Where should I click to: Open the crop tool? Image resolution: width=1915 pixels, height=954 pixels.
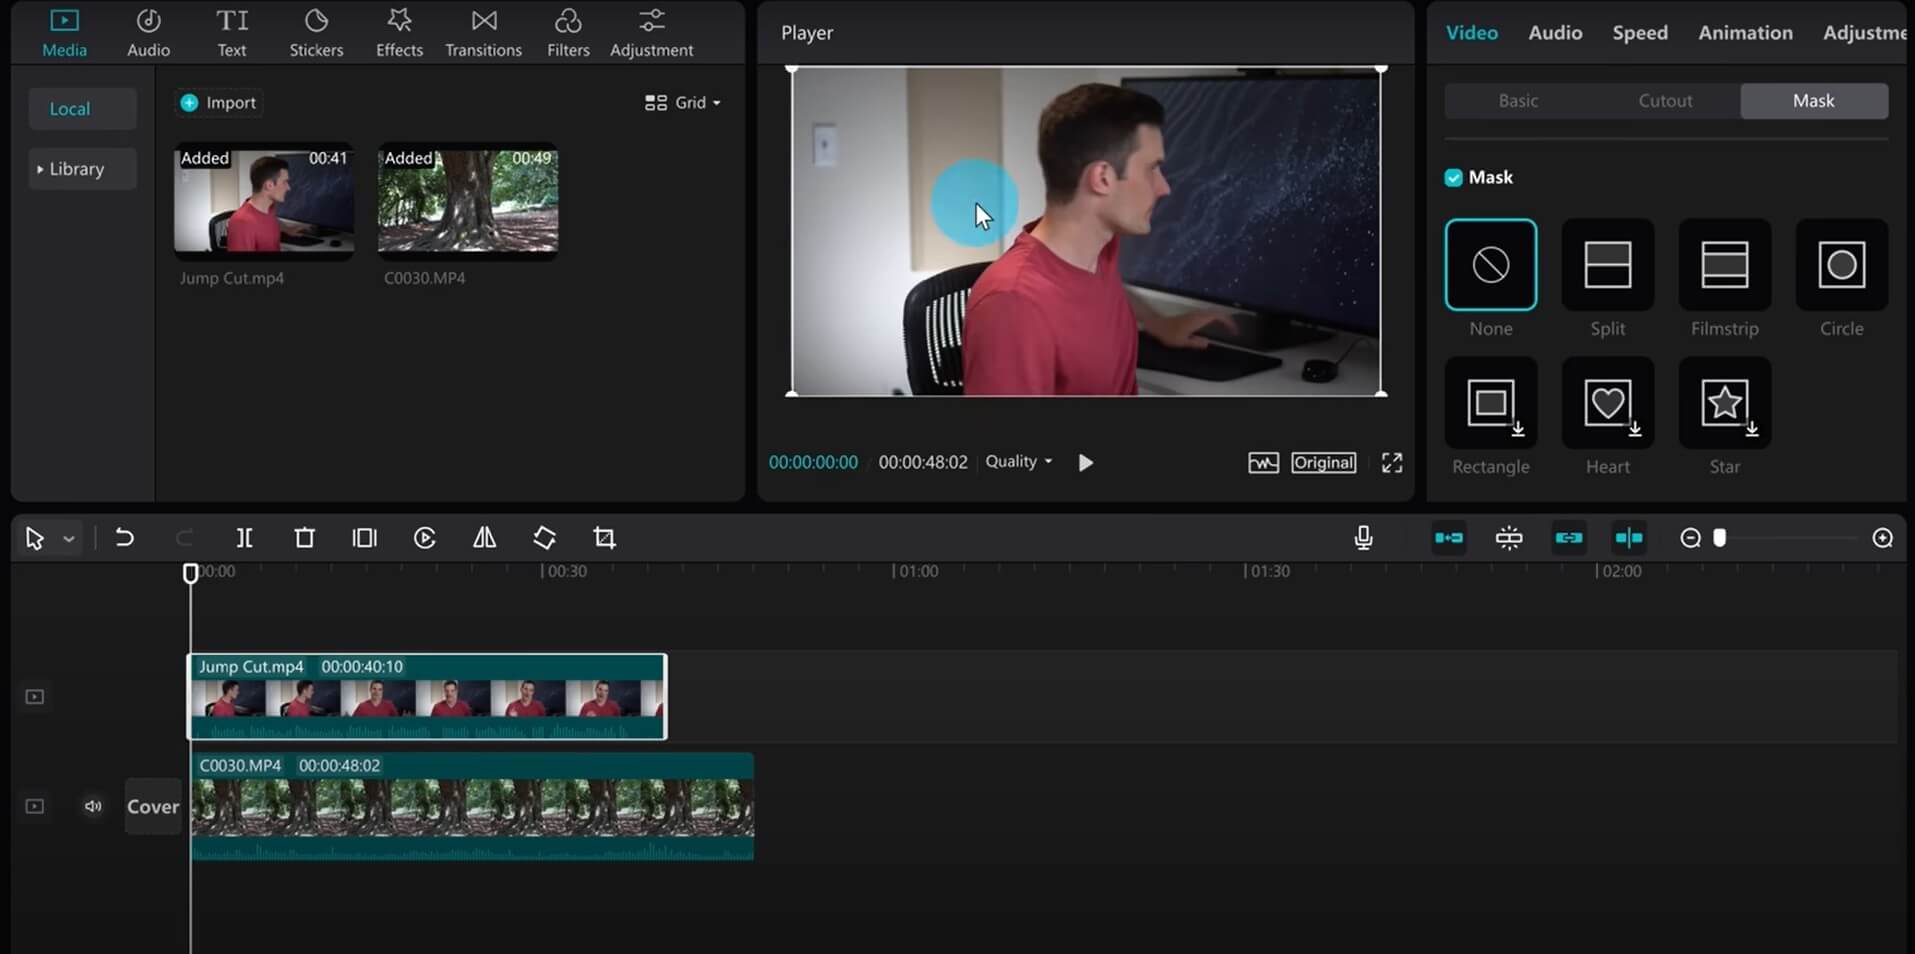604,538
